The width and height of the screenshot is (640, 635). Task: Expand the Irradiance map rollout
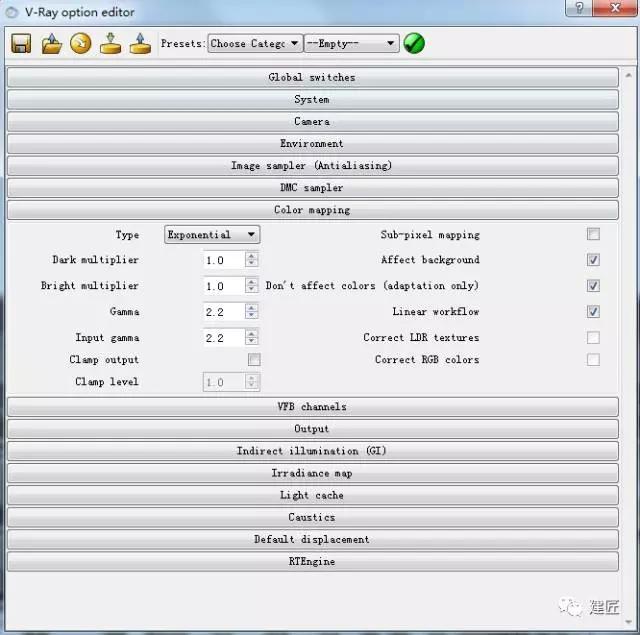click(313, 473)
